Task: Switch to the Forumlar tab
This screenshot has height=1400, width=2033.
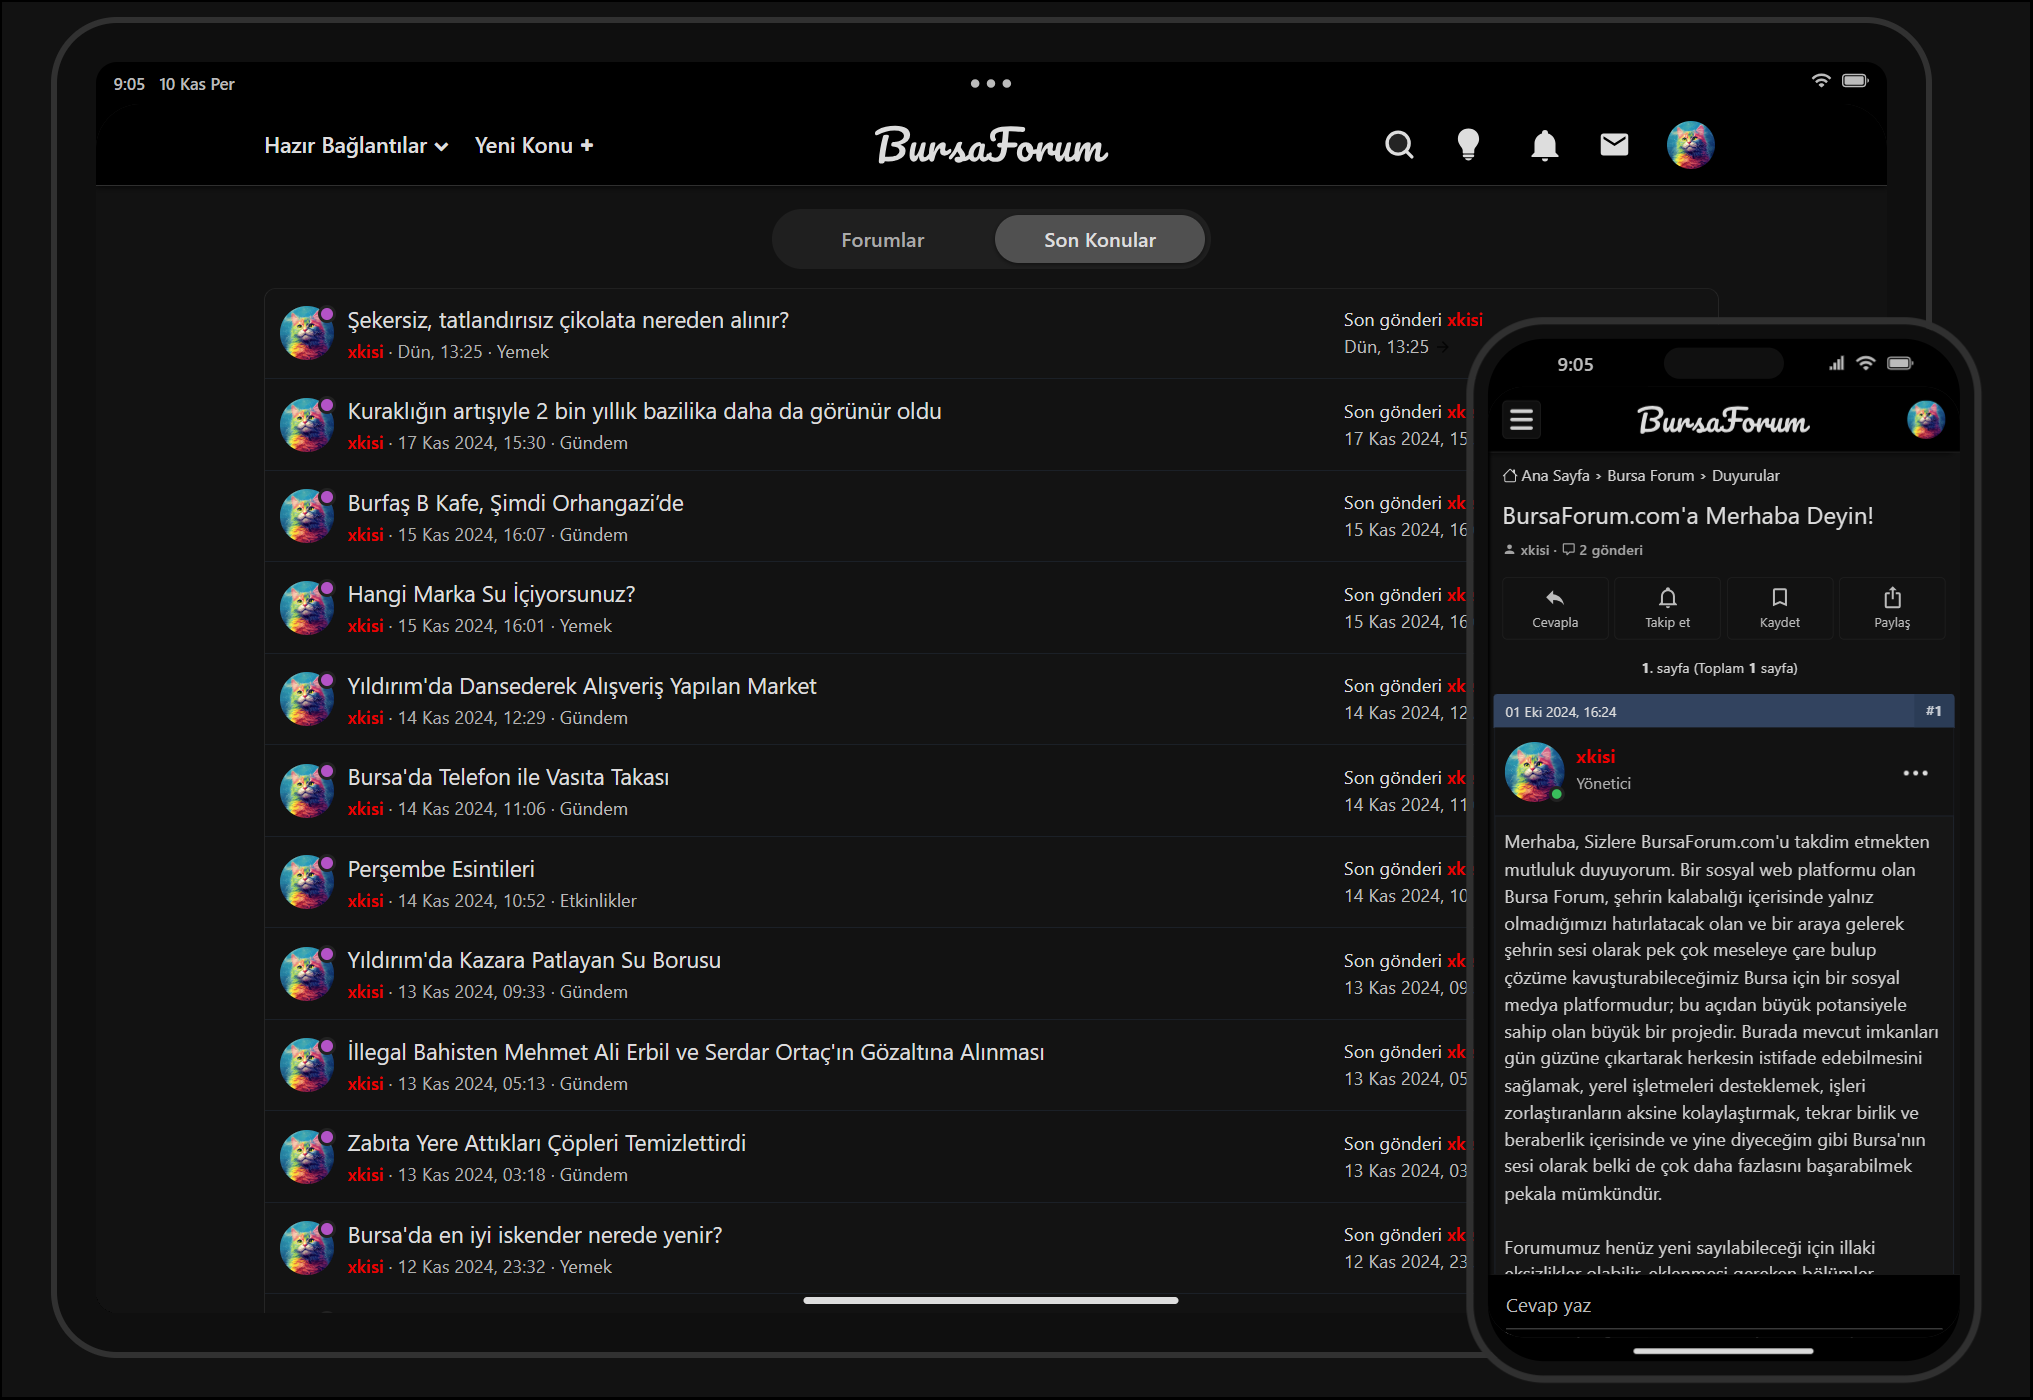Action: click(x=882, y=240)
